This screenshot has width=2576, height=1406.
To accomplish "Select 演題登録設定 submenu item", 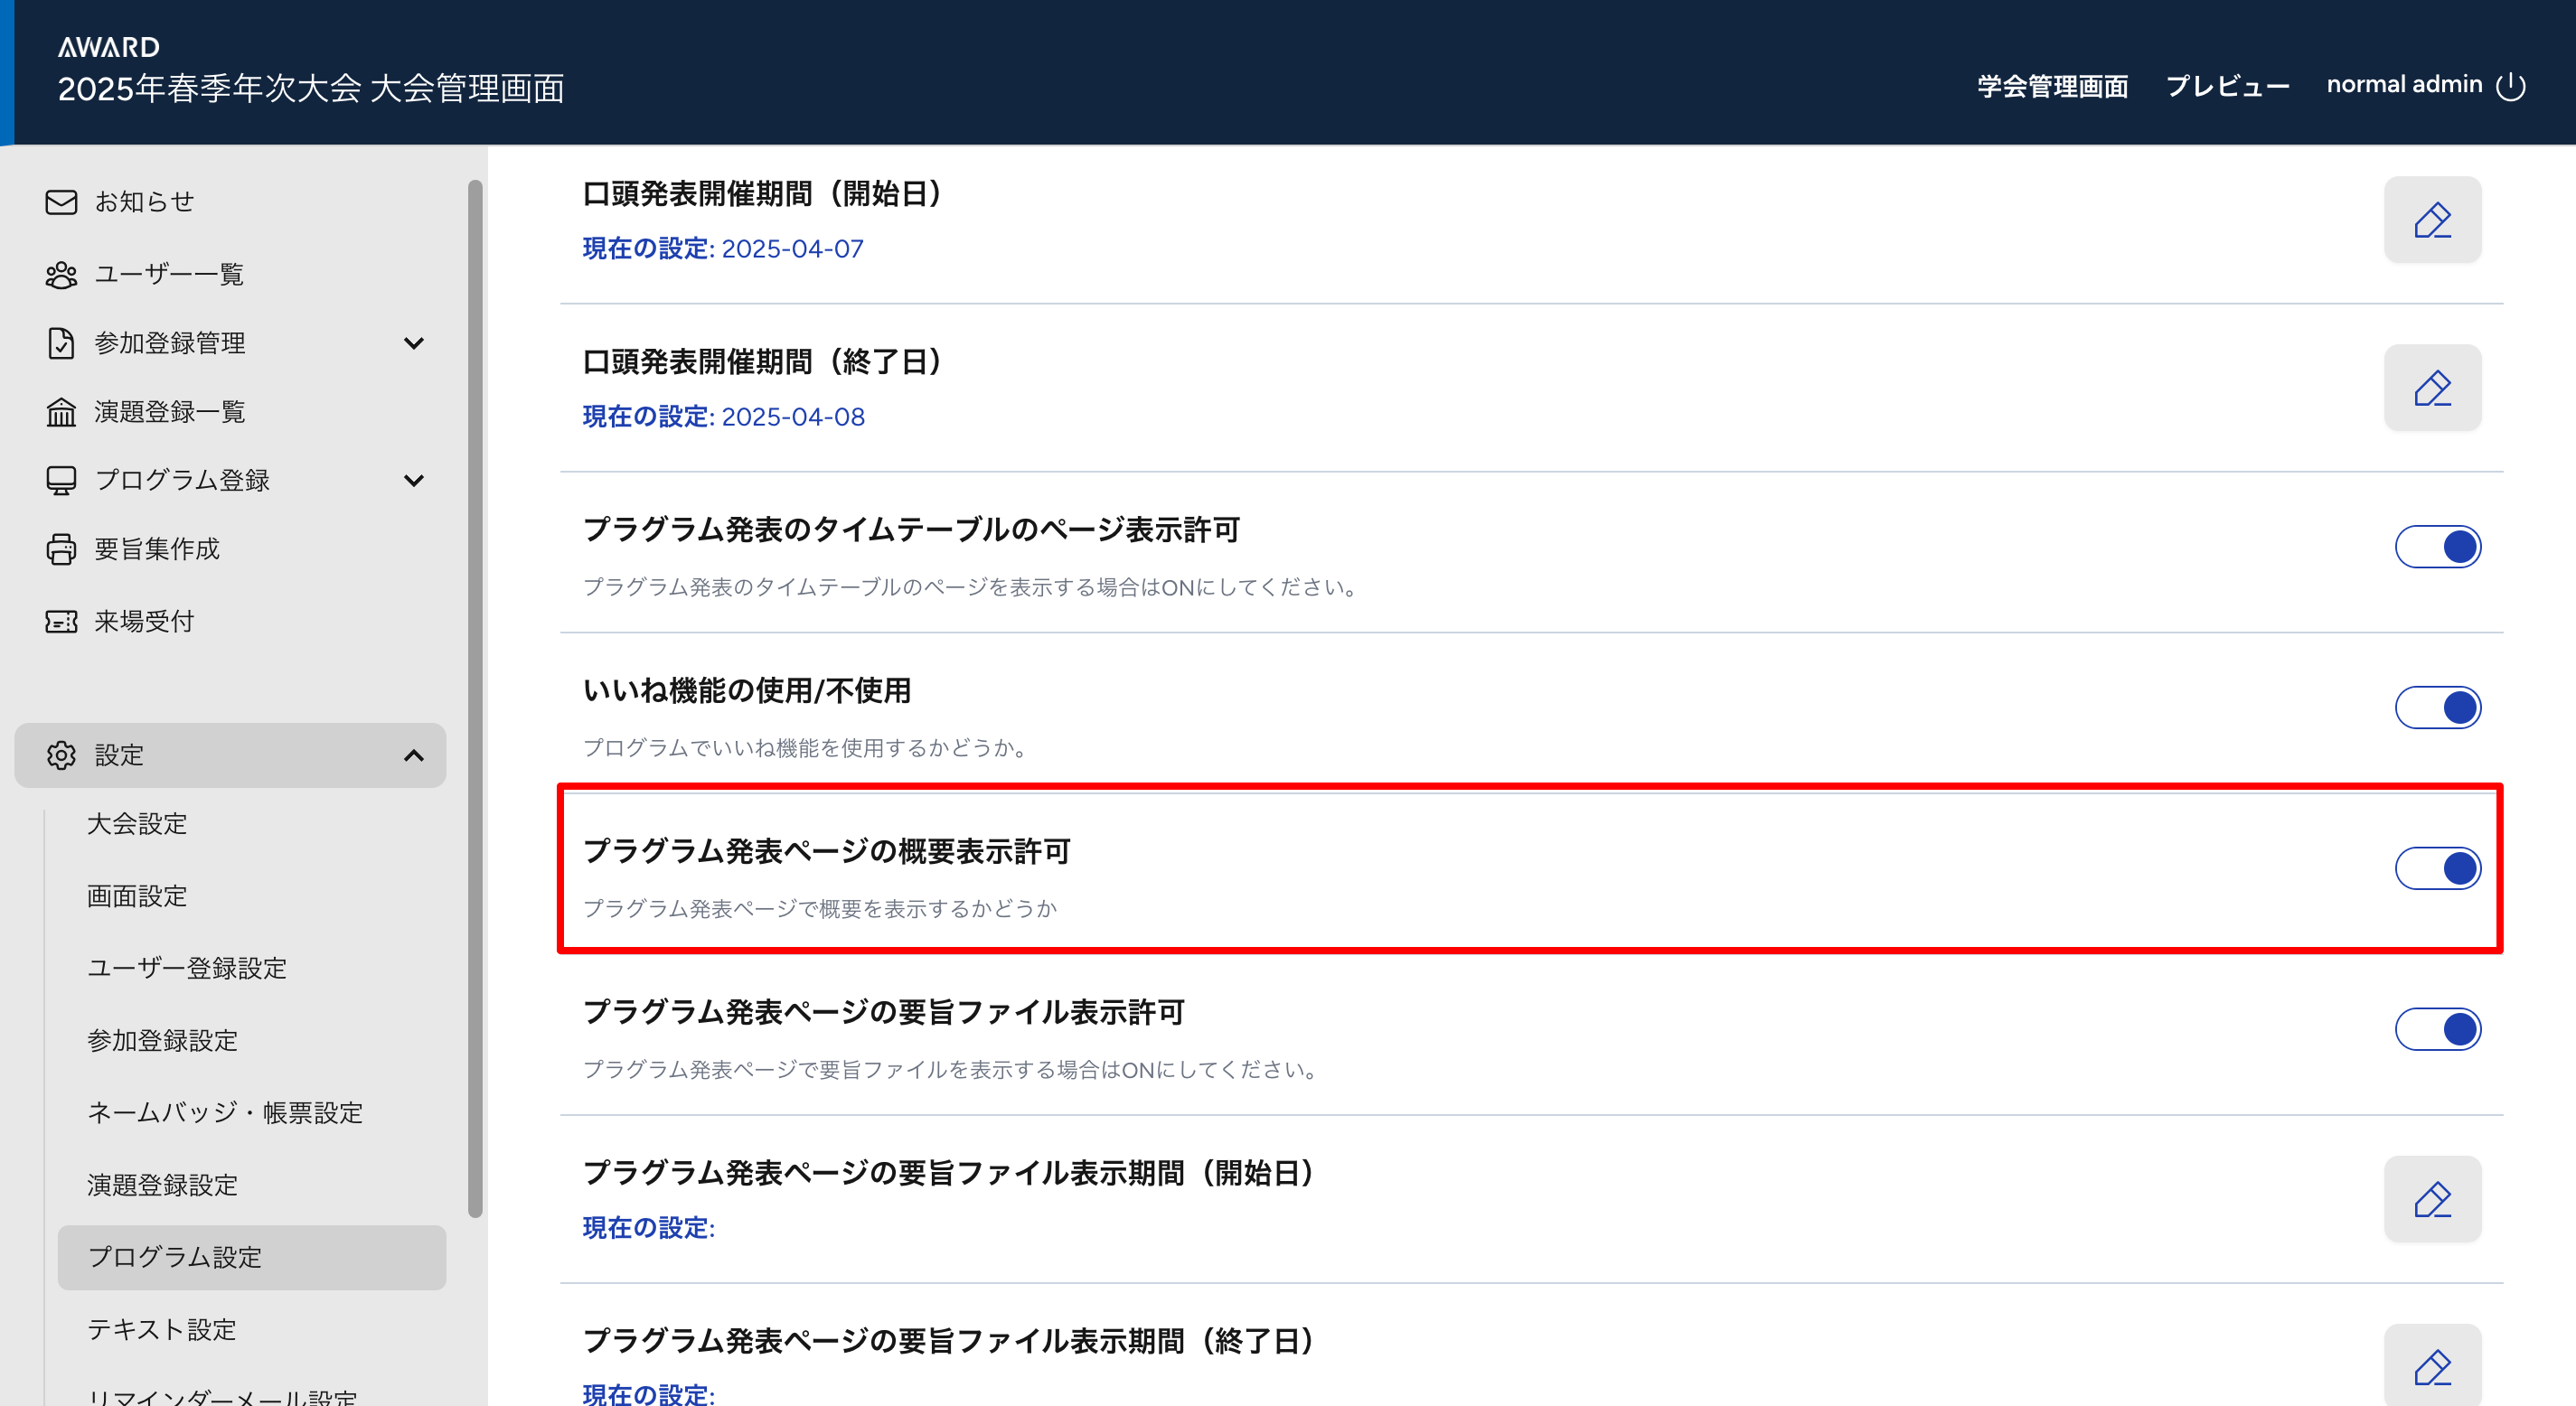I will [162, 1185].
